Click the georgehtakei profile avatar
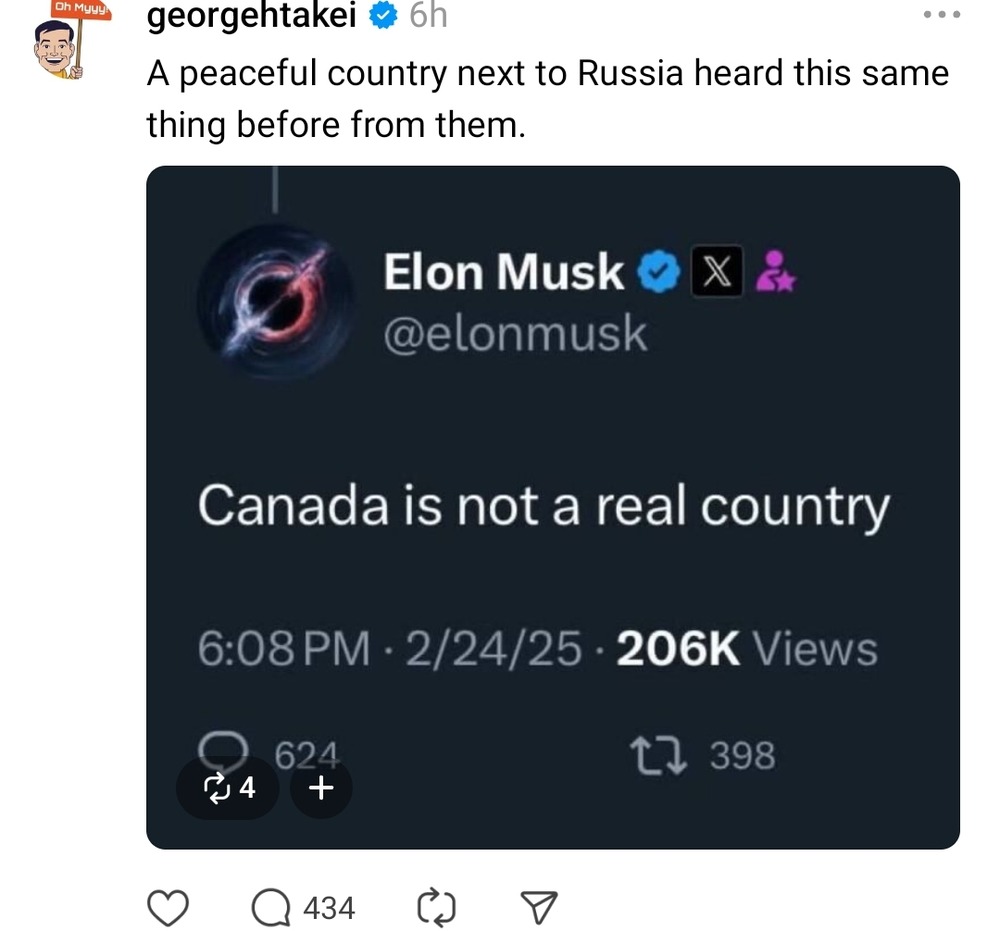Screen dimensions: 1000x931 pos(60,50)
